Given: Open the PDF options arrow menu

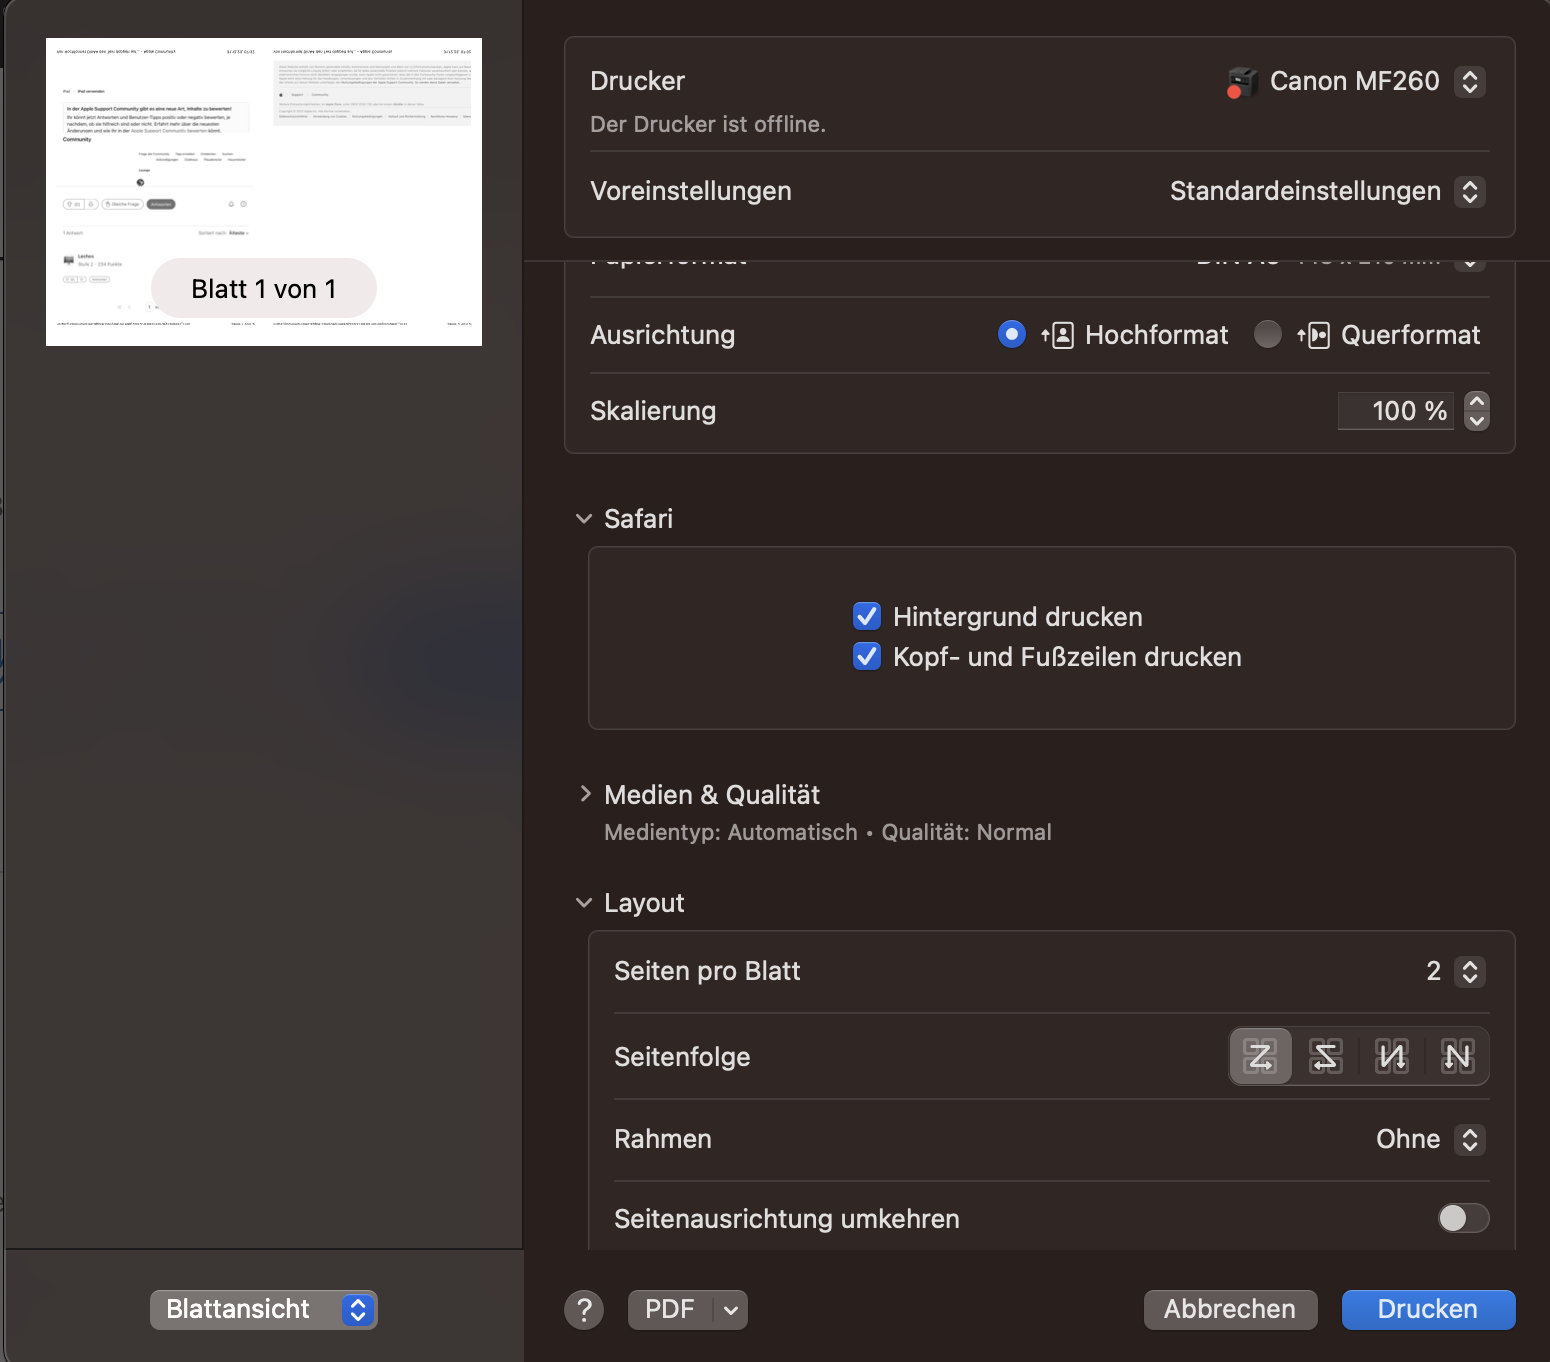Looking at the screenshot, I should click(731, 1310).
